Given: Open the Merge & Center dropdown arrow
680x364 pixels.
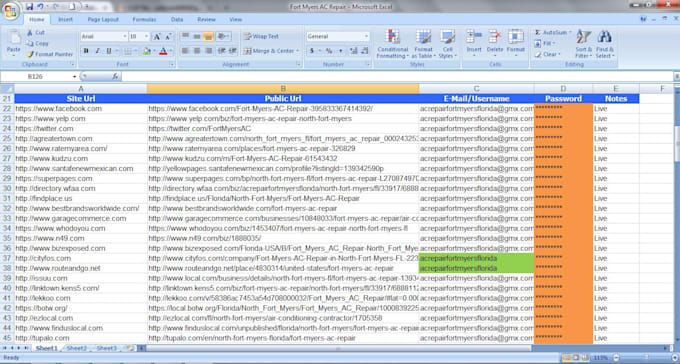Looking at the screenshot, I should [298, 51].
